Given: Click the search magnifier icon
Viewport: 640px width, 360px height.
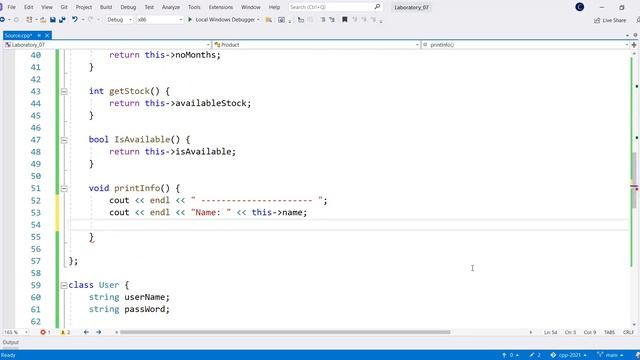Looking at the screenshot, I should [x=377, y=7].
